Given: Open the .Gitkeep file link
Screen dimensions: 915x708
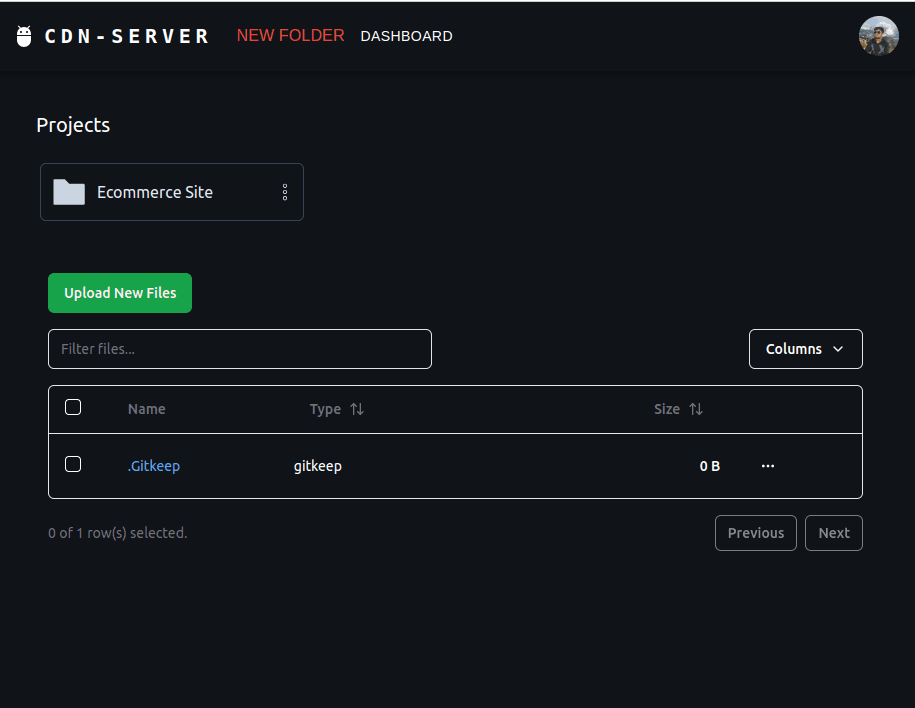Looking at the screenshot, I should [x=154, y=466].
